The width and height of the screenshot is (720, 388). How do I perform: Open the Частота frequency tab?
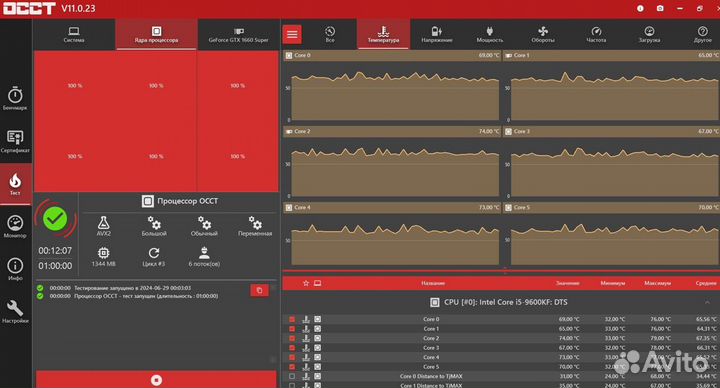click(596, 34)
